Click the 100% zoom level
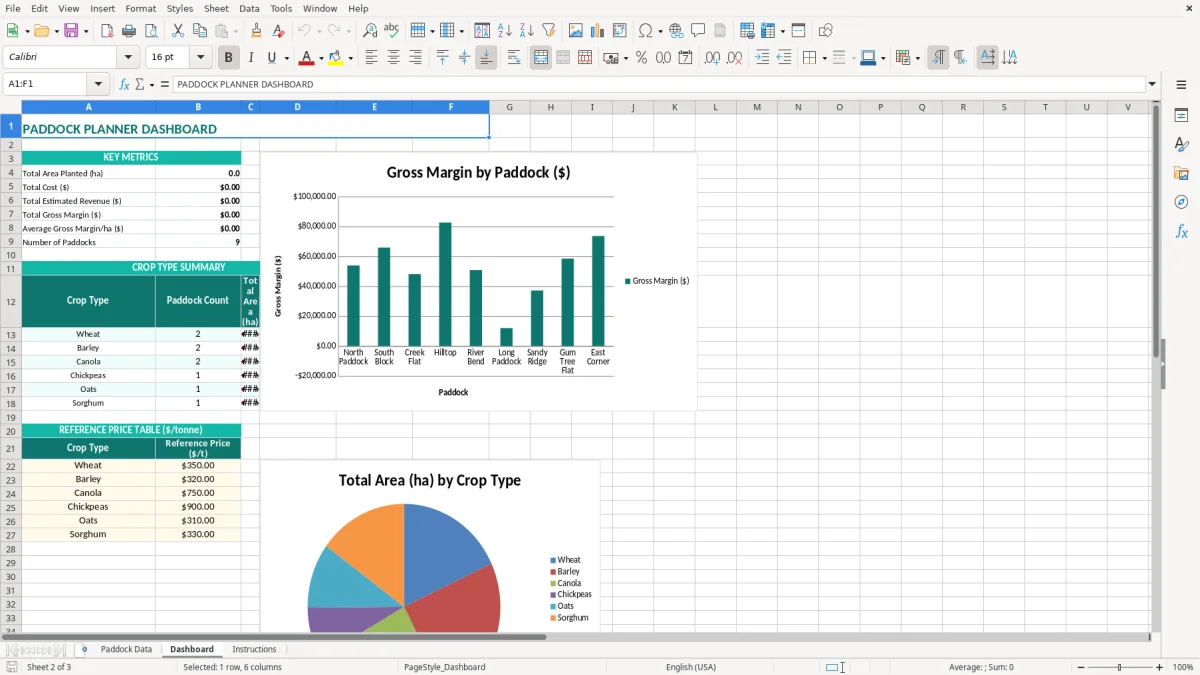Screen dimensions: 1200x675 pos(1183,667)
